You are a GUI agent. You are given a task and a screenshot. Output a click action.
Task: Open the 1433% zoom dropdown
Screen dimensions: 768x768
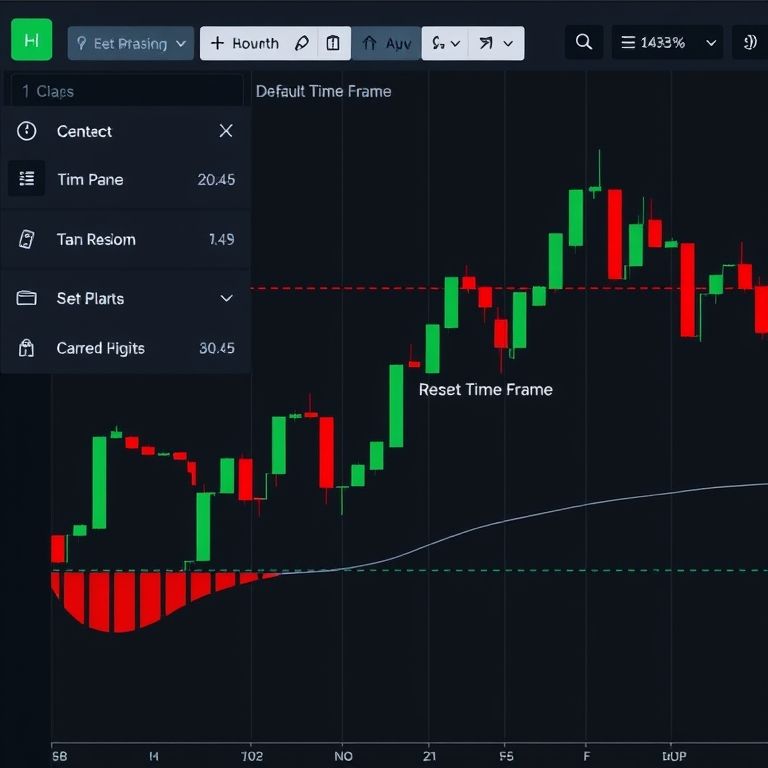(x=666, y=43)
